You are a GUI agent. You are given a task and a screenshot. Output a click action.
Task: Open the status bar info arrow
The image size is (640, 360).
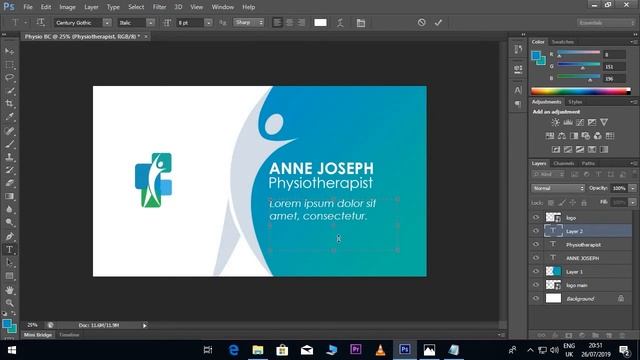pyautogui.click(x=144, y=325)
